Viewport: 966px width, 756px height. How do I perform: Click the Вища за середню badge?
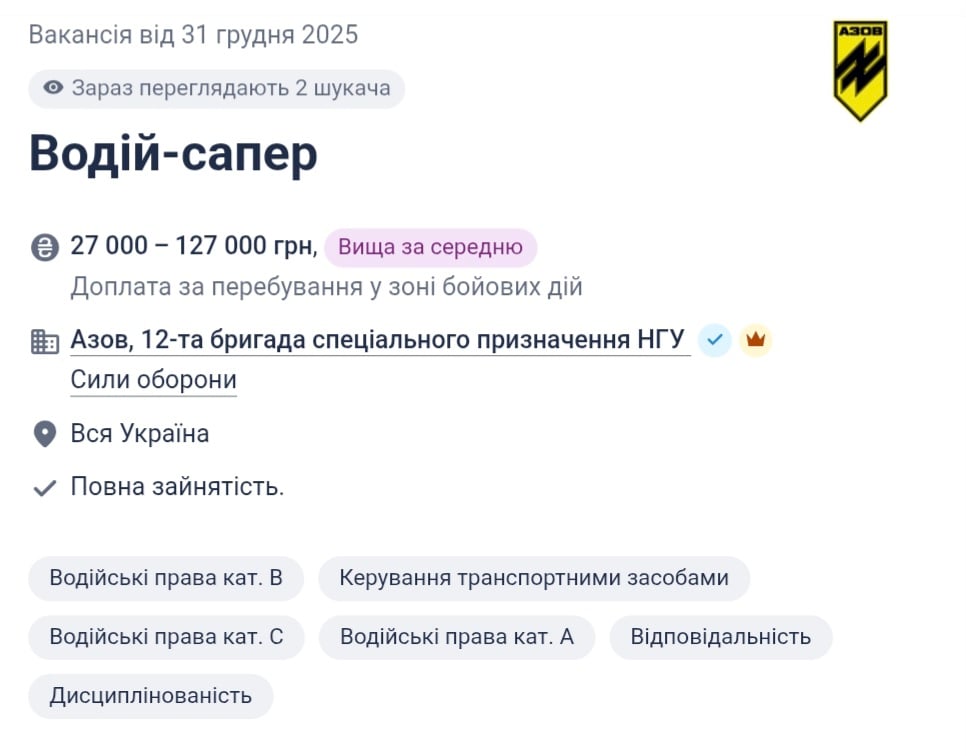click(430, 247)
